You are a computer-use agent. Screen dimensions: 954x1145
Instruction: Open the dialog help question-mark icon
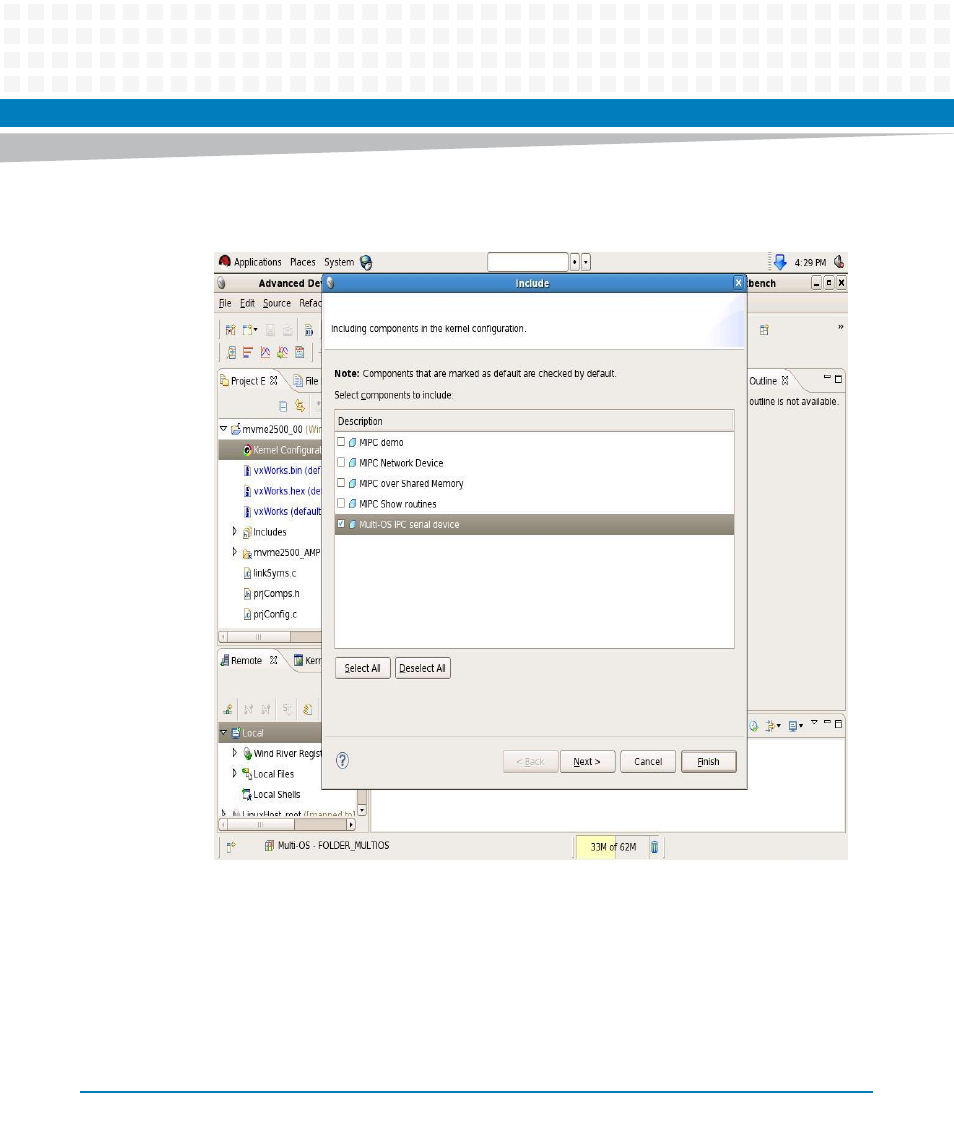(342, 761)
